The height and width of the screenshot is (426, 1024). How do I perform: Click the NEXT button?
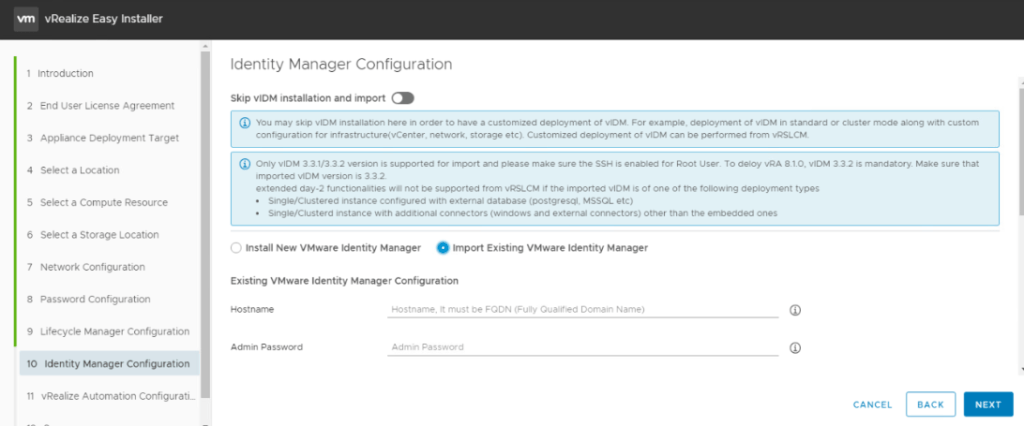(987, 404)
